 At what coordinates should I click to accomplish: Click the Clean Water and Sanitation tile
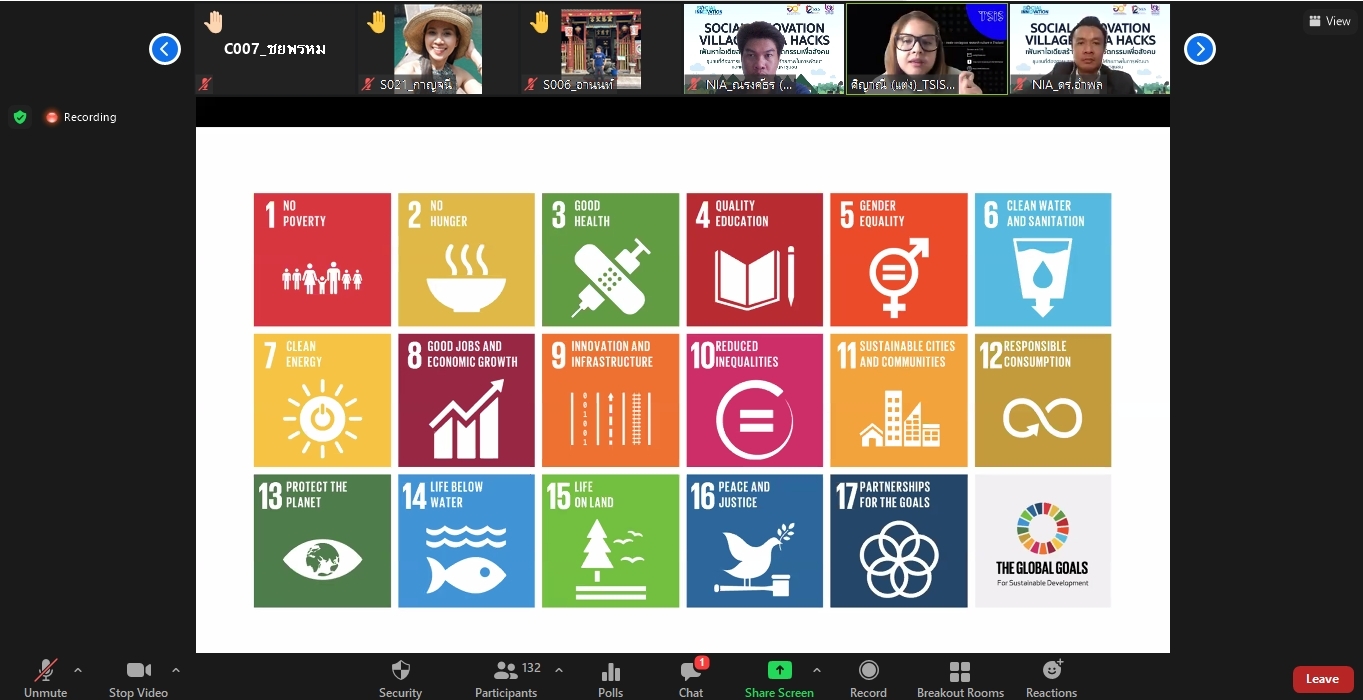click(x=1043, y=260)
